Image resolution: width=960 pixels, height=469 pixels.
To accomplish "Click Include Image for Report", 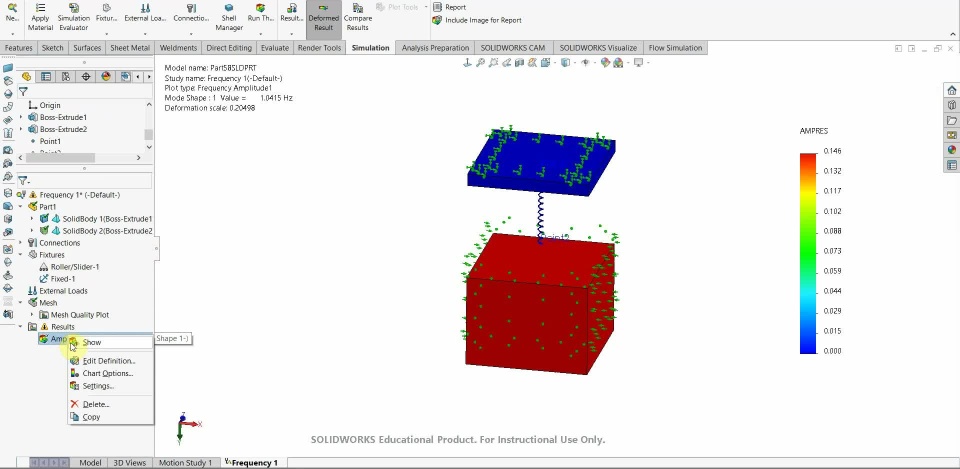I will click(477, 20).
